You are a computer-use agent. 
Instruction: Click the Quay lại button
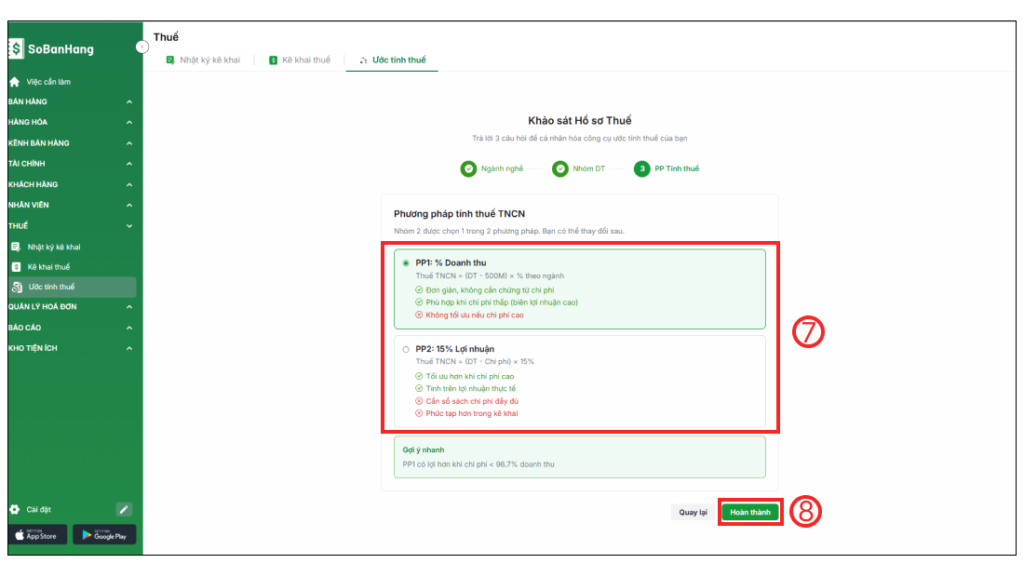(693, 512)
